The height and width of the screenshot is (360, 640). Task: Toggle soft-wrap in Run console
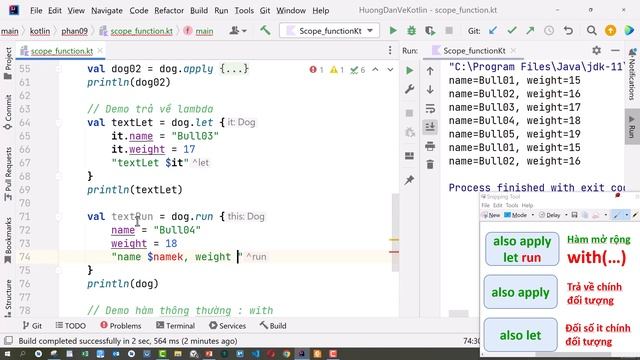(x=430, y=108)
